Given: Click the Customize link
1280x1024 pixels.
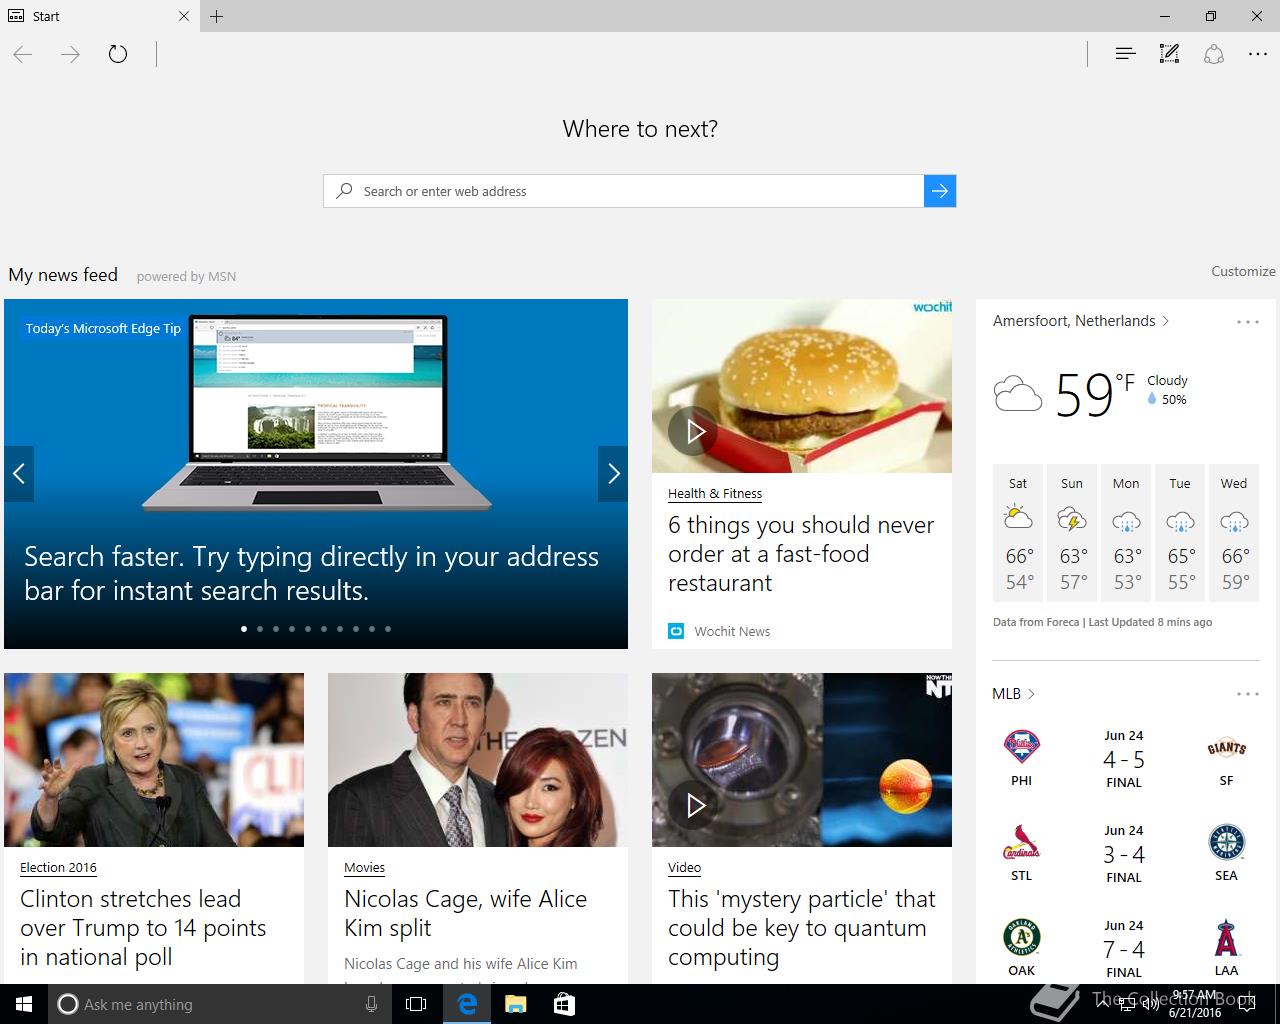Looking at the screenshot, I should pos(1243,271).
